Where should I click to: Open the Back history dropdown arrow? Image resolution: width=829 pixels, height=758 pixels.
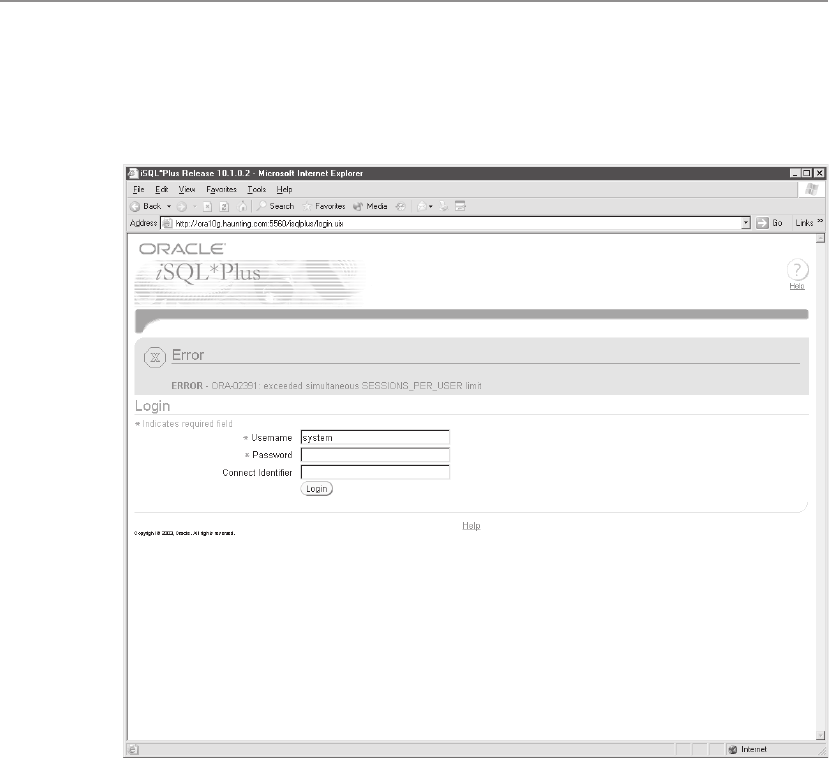click(x=169, y=207)
